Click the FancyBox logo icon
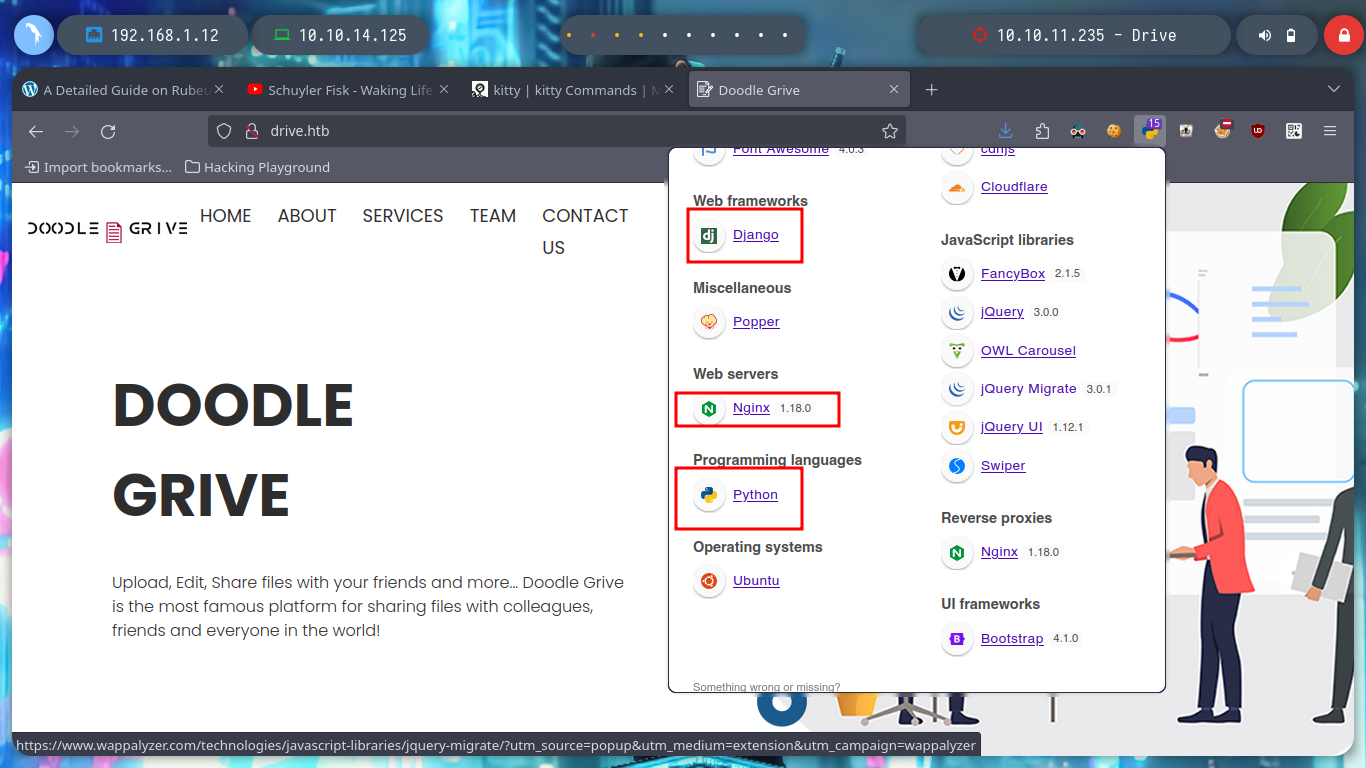 [x=957, y=274]
